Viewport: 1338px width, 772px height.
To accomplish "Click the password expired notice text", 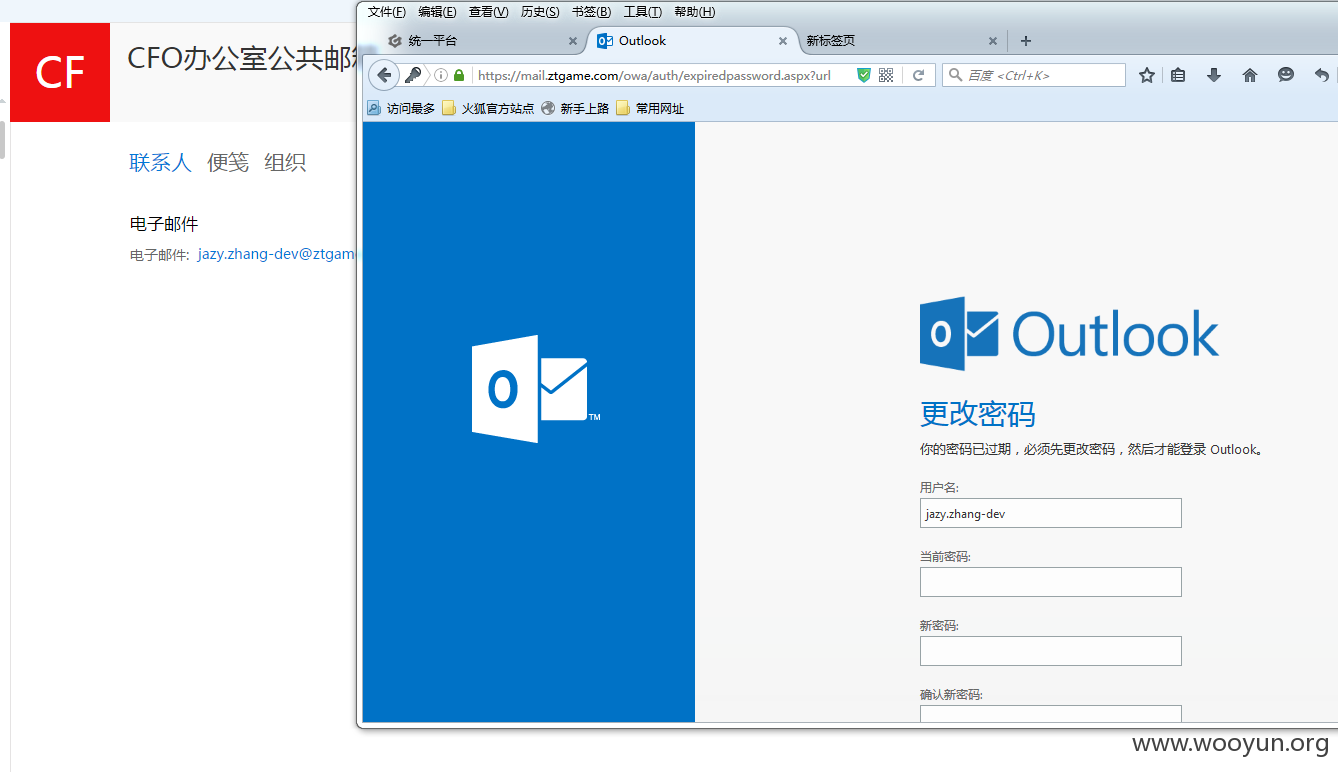I will 1091,450.
